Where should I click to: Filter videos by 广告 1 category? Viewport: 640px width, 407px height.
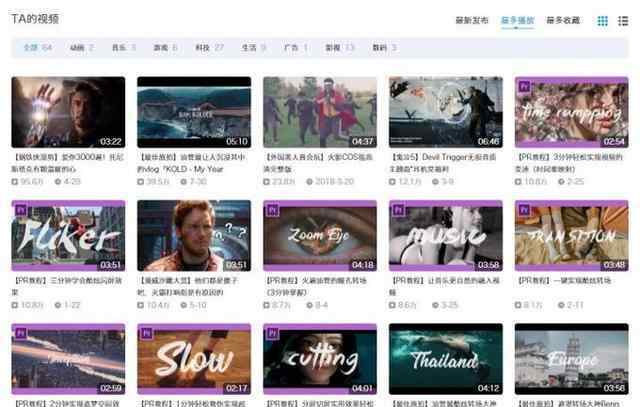(296, 47)
